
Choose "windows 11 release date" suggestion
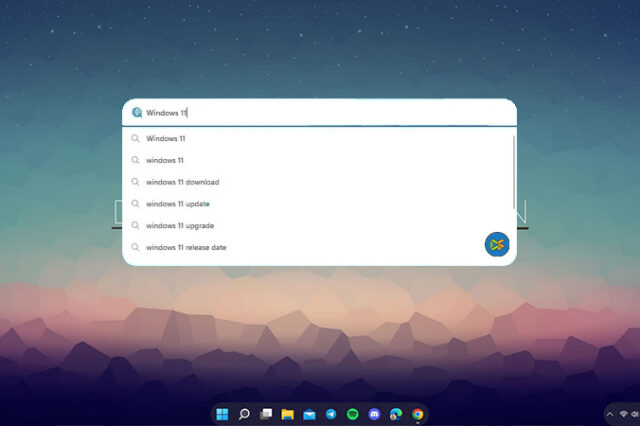(x=319, y=247)
